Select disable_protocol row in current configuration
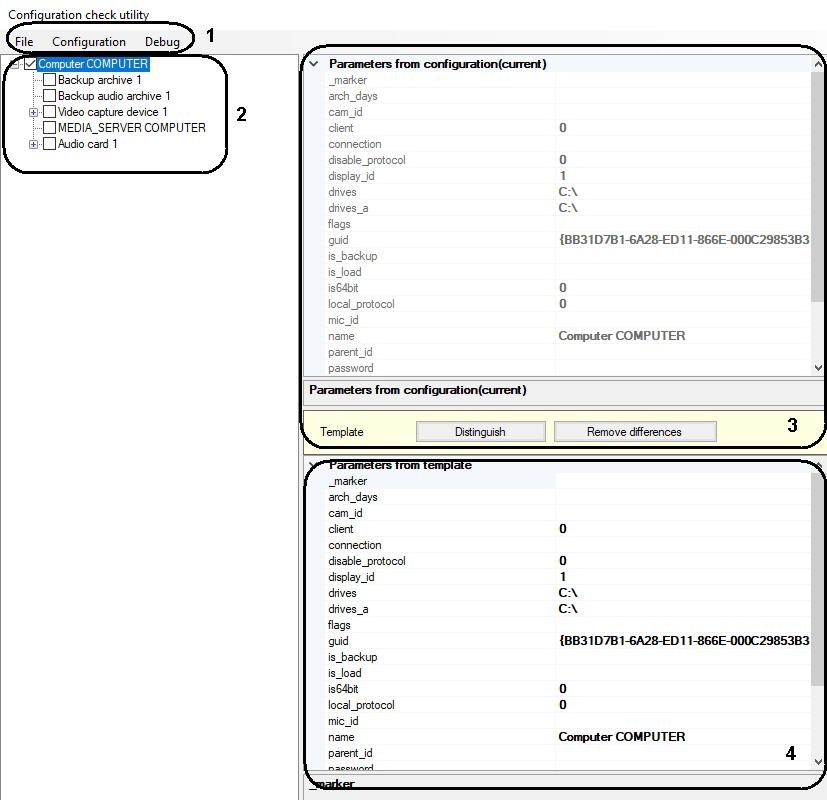The image size is (827, 800). (568, 160)
